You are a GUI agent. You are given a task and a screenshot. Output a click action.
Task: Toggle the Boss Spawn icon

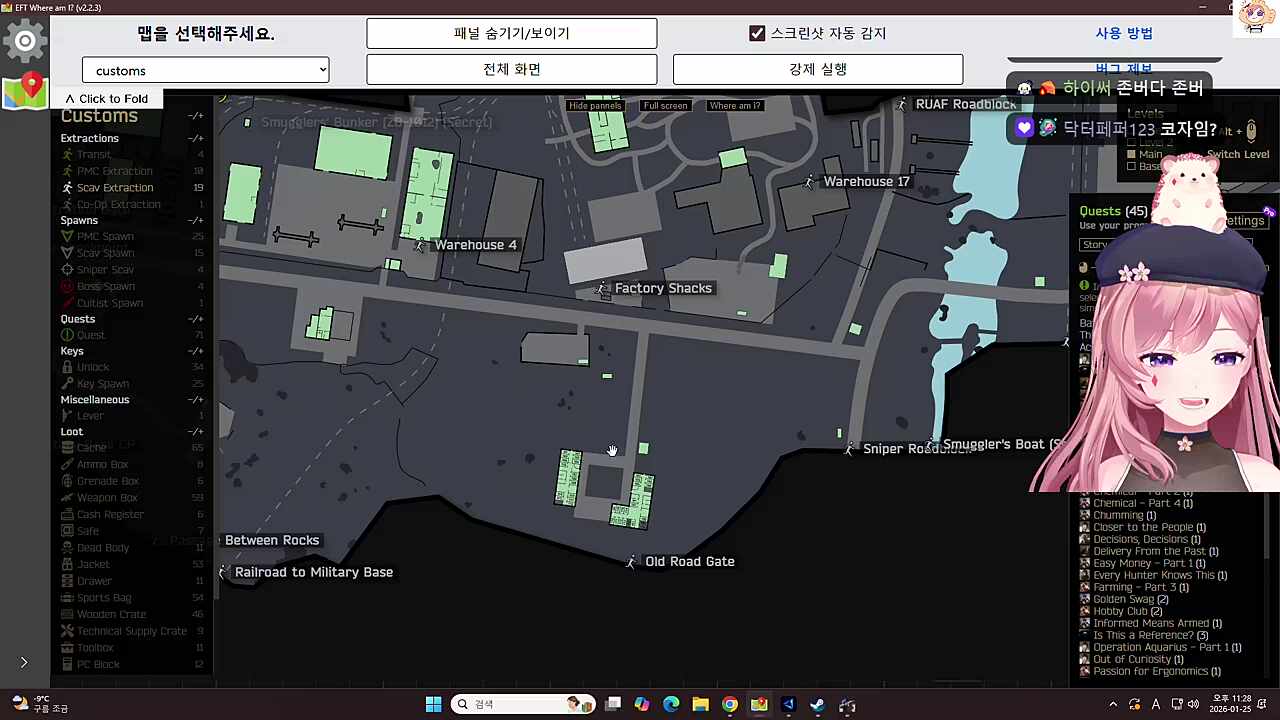[x=67, y=287]
